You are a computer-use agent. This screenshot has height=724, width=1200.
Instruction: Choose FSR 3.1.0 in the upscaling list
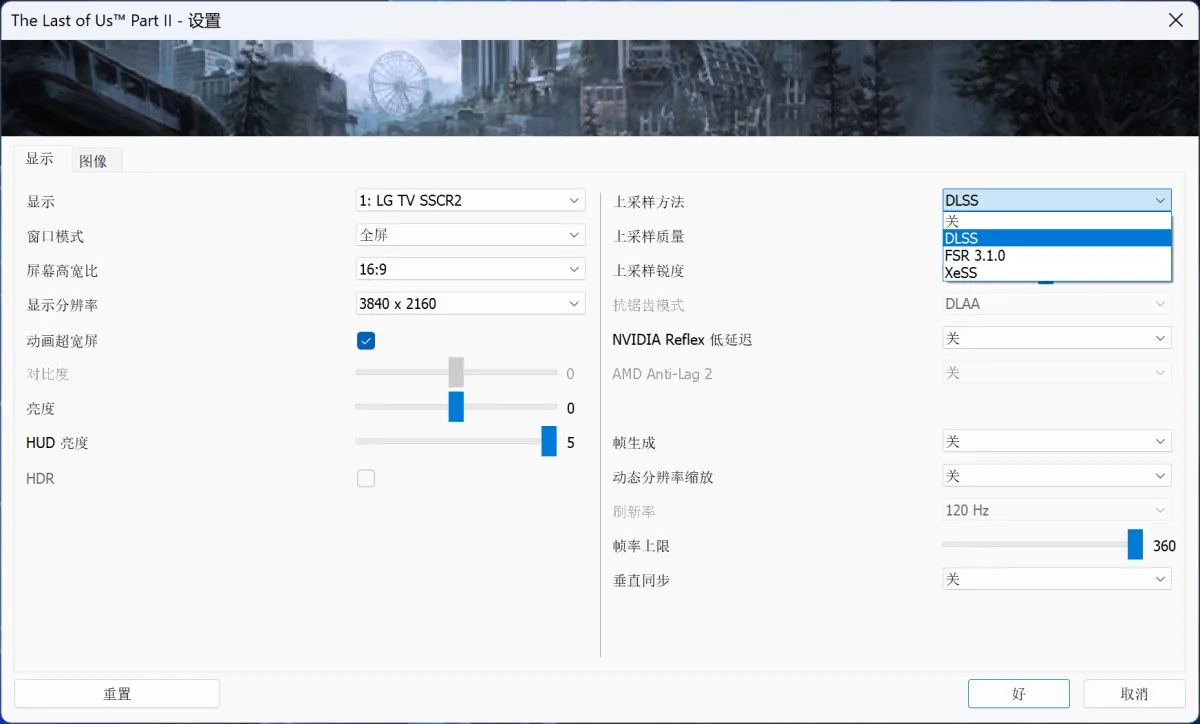point(1057,255)
